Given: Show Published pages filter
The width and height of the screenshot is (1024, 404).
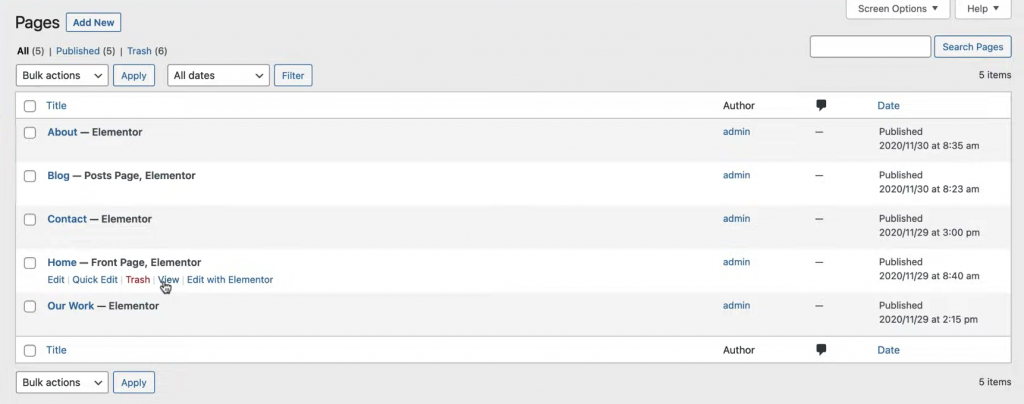Looking at the screenshot, I should point(77,51).
